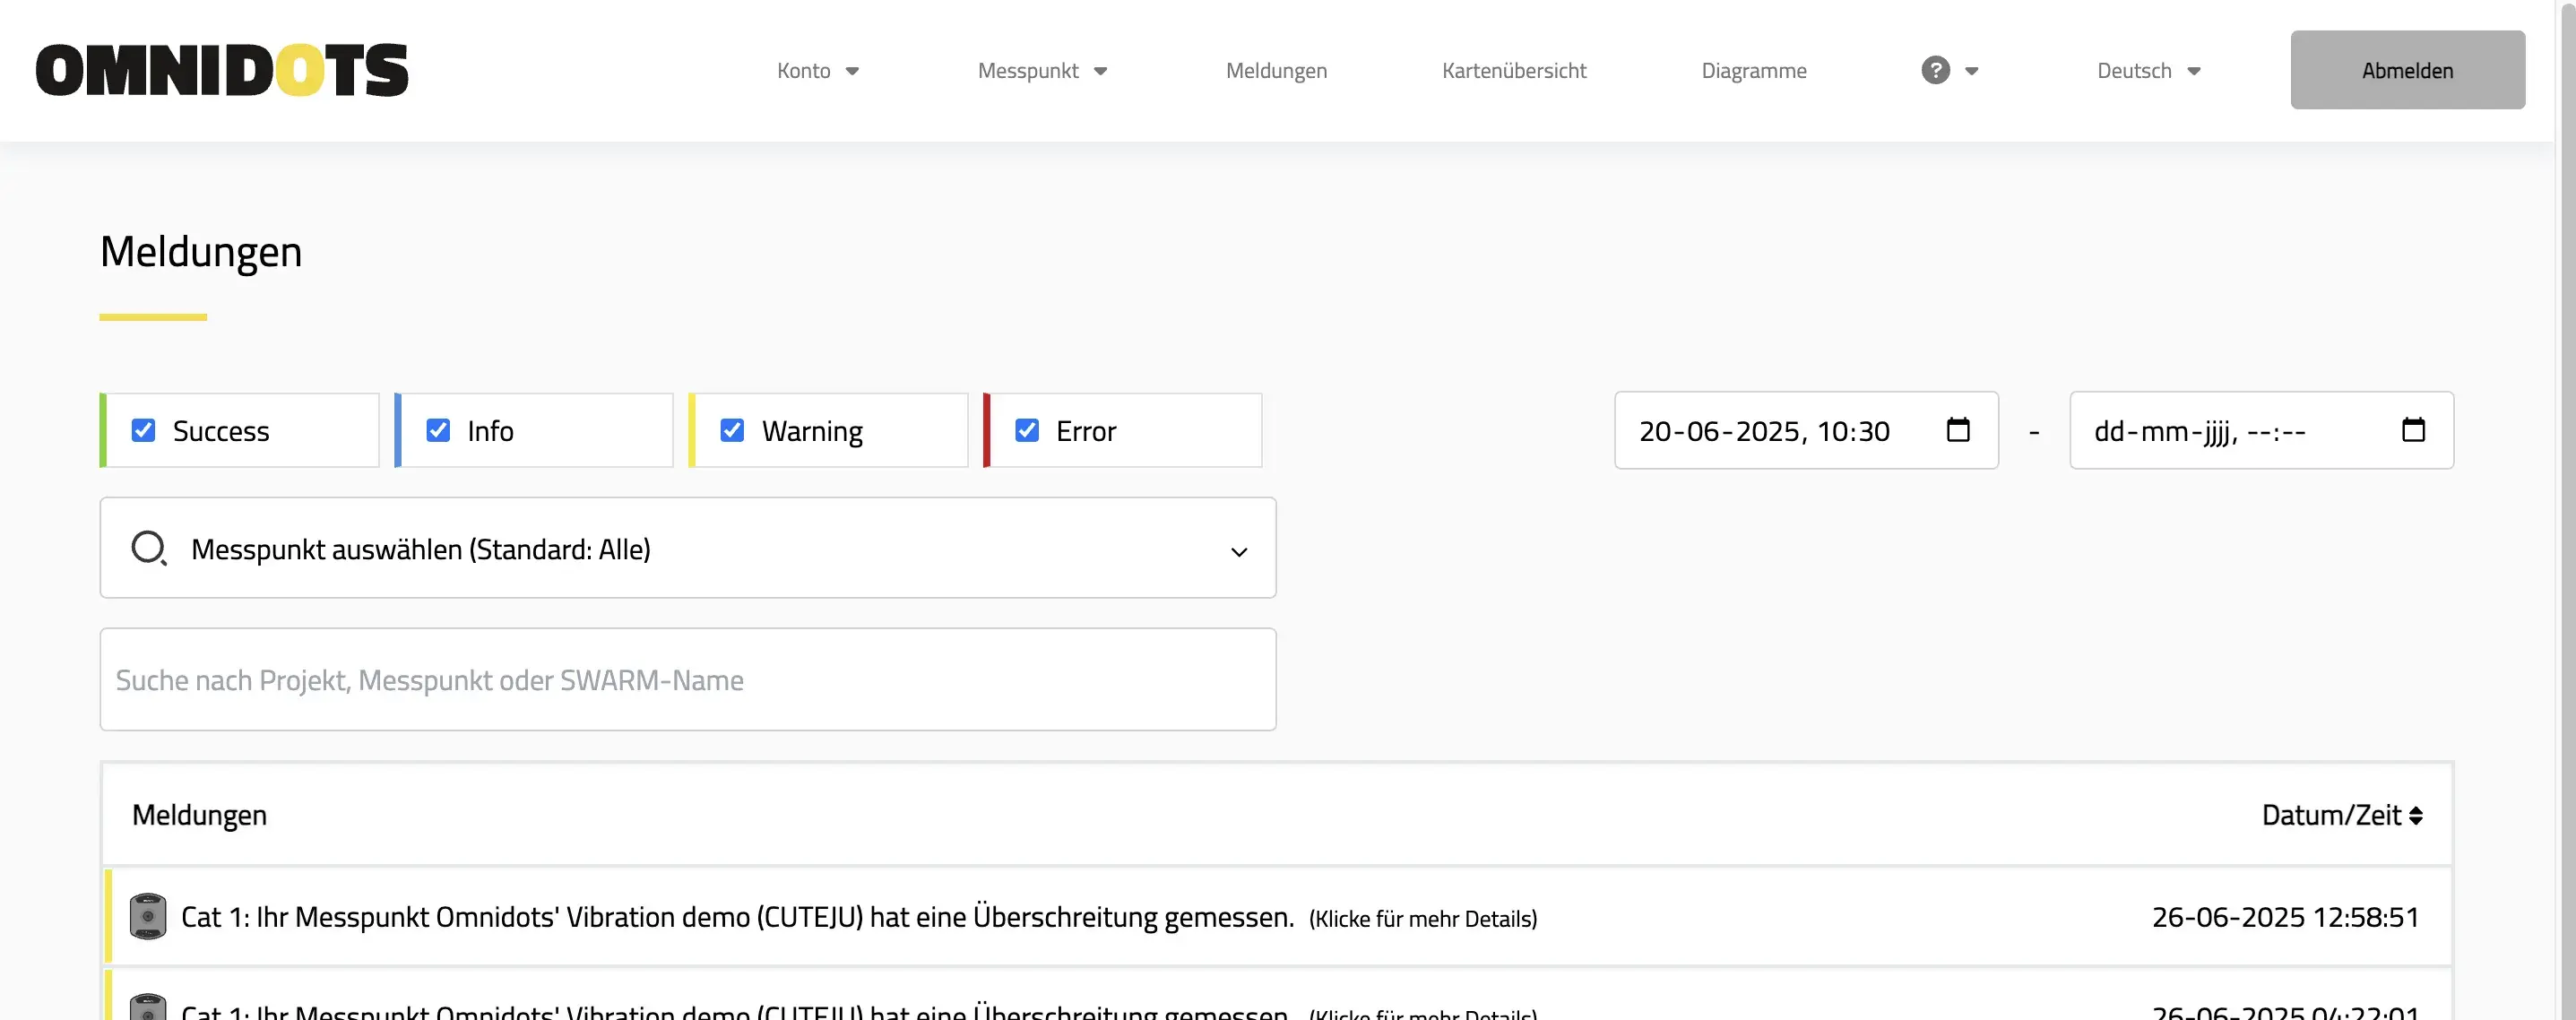Open the help question mark menu
The width and height of the screenshot is (2576, 1020).
click(x=1936, y=70)
